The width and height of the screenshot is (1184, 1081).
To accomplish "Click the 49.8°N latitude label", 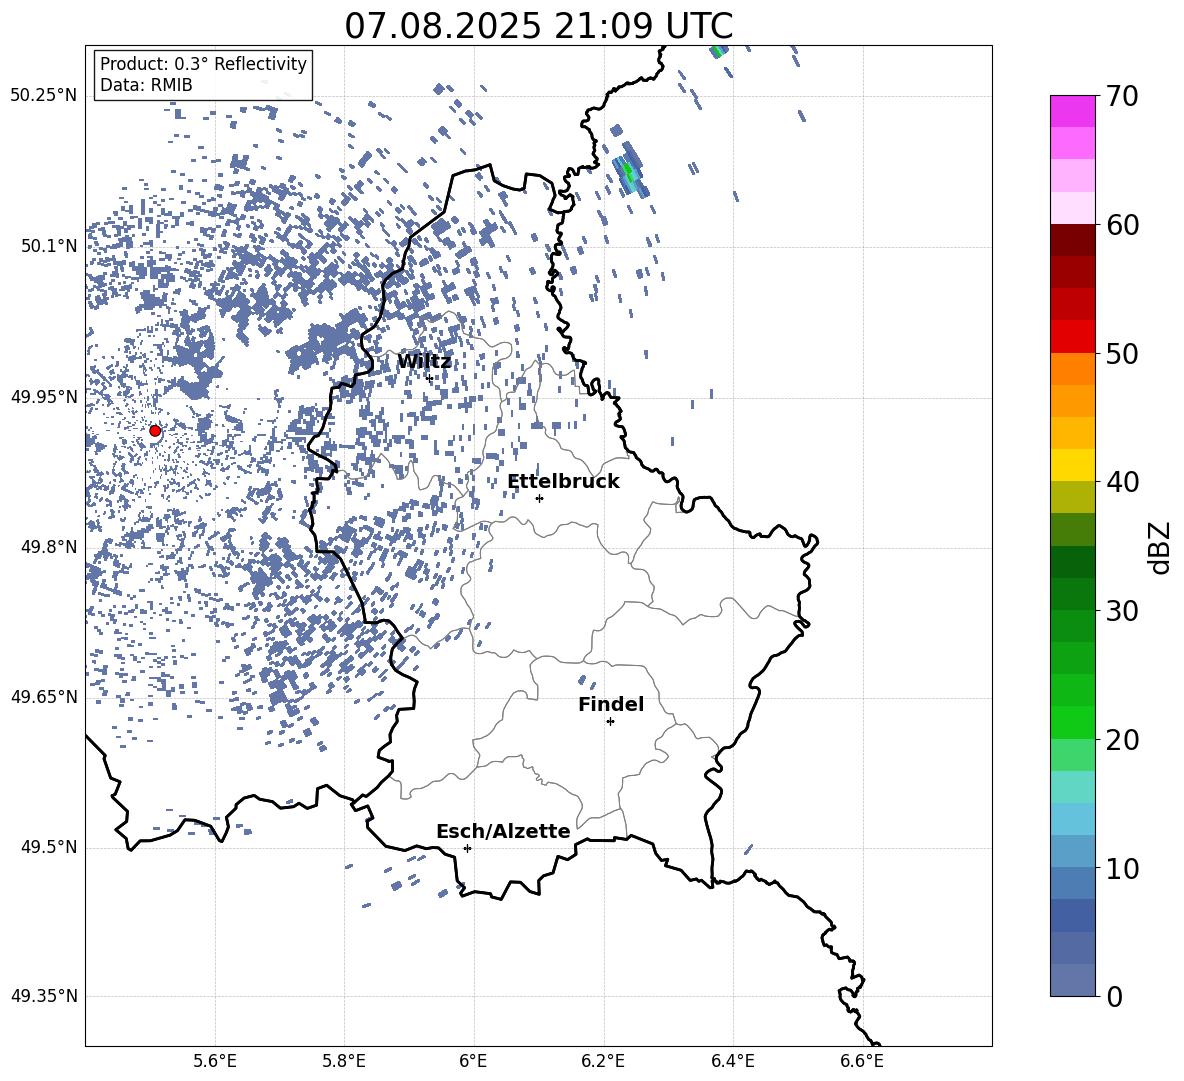I will (48, 547).
